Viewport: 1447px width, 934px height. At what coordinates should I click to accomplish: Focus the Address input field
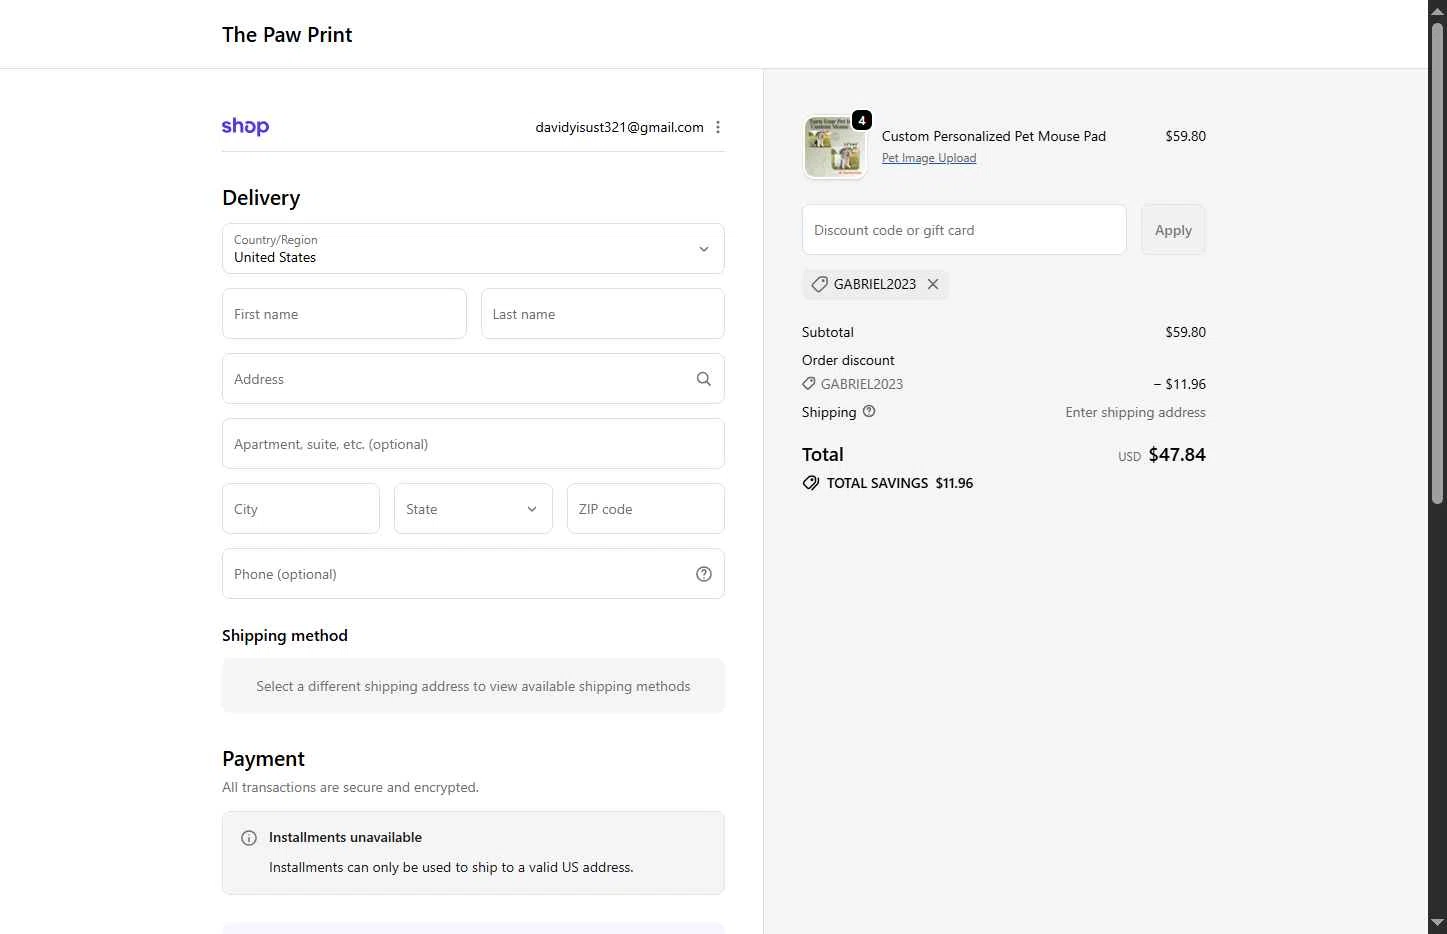click(x=473, y=379)
